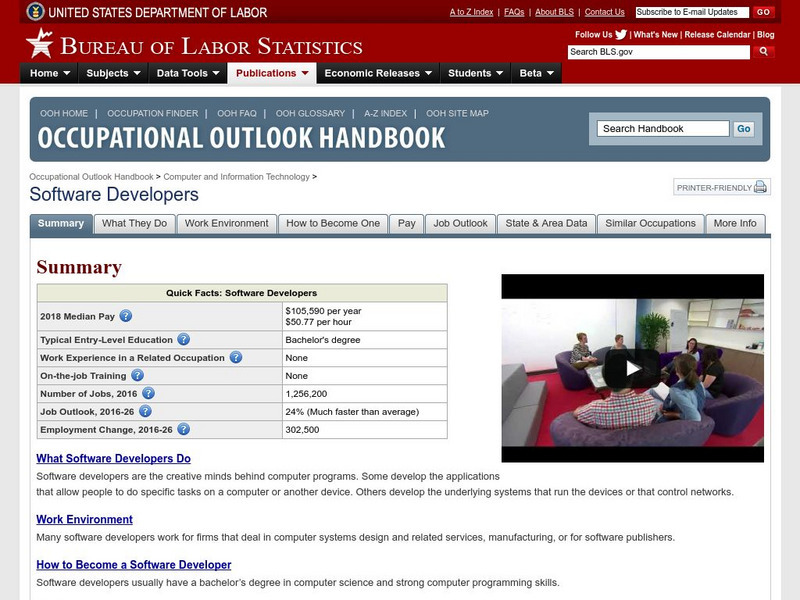
Task: Click the Printer-Friendly icon
Action: tap(758, 187)
